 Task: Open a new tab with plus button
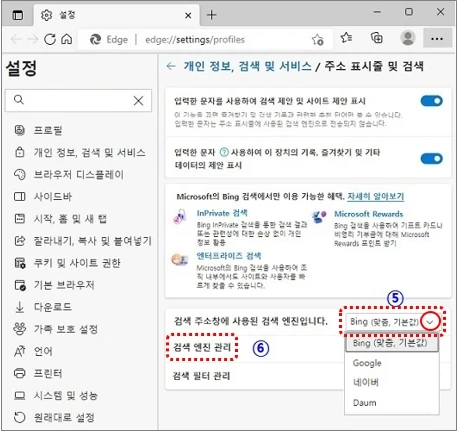pos(211,15)
